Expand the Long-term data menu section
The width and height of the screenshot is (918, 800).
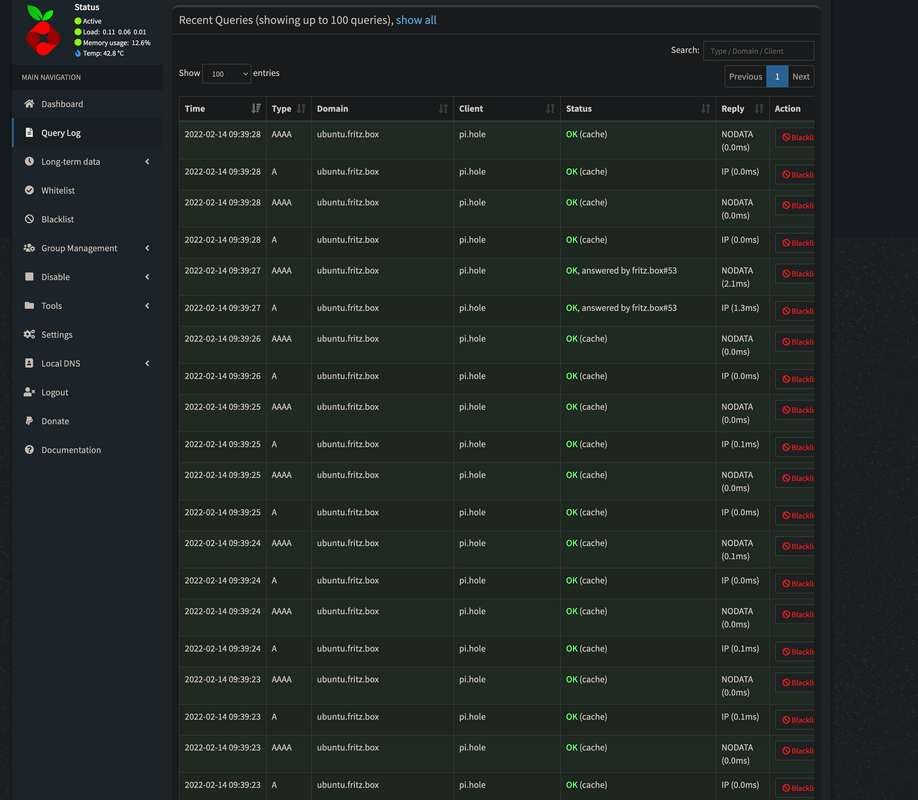point(80,160)
